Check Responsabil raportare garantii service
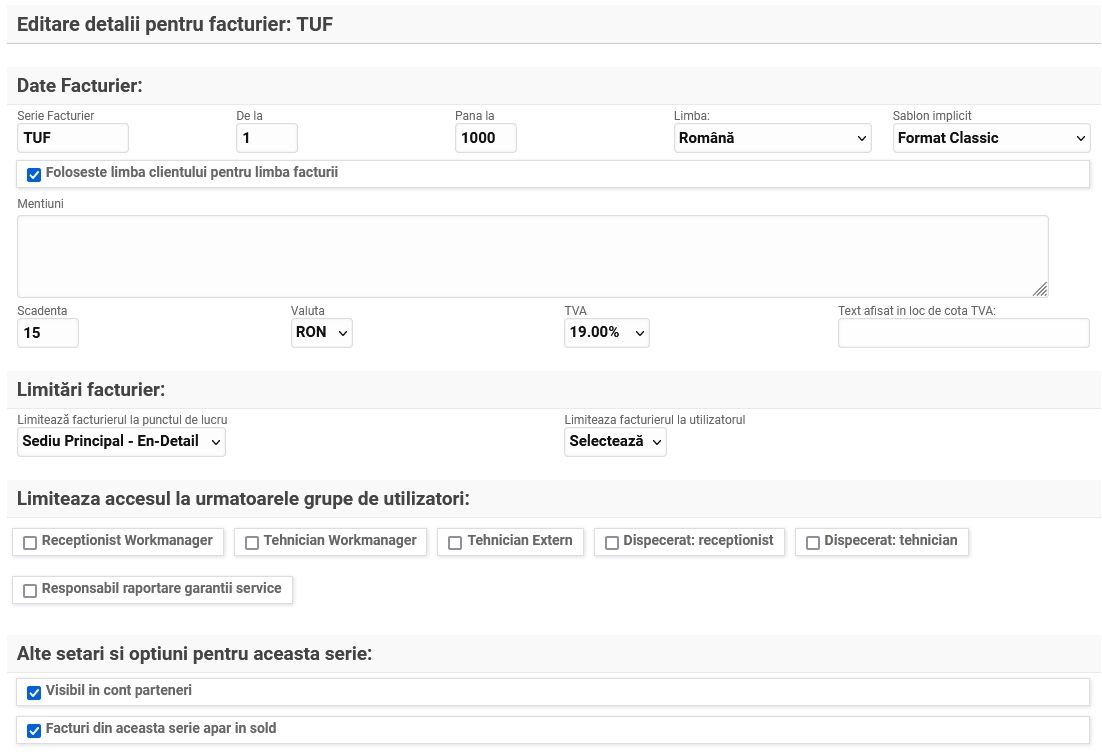Image resolution: width=1102 pixels, height=752 pixels. click(x=30, y=590)
